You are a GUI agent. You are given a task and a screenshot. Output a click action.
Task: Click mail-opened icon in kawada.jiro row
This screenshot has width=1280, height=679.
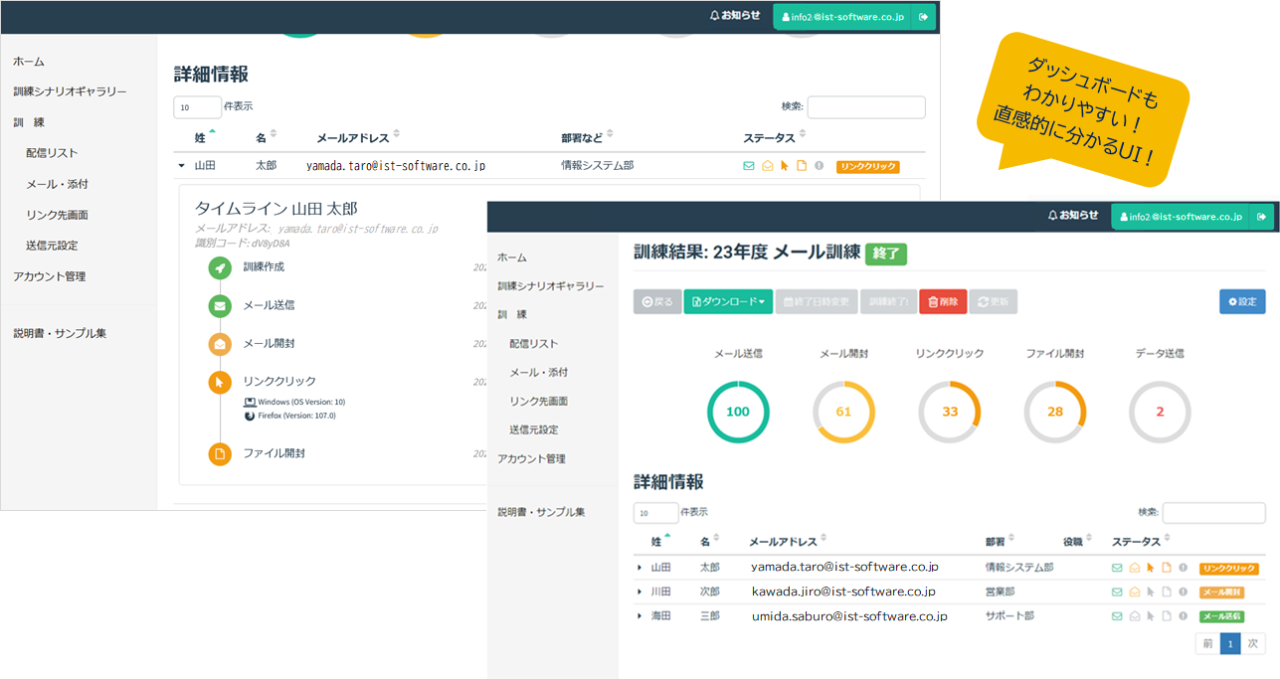coord(1134,592)
